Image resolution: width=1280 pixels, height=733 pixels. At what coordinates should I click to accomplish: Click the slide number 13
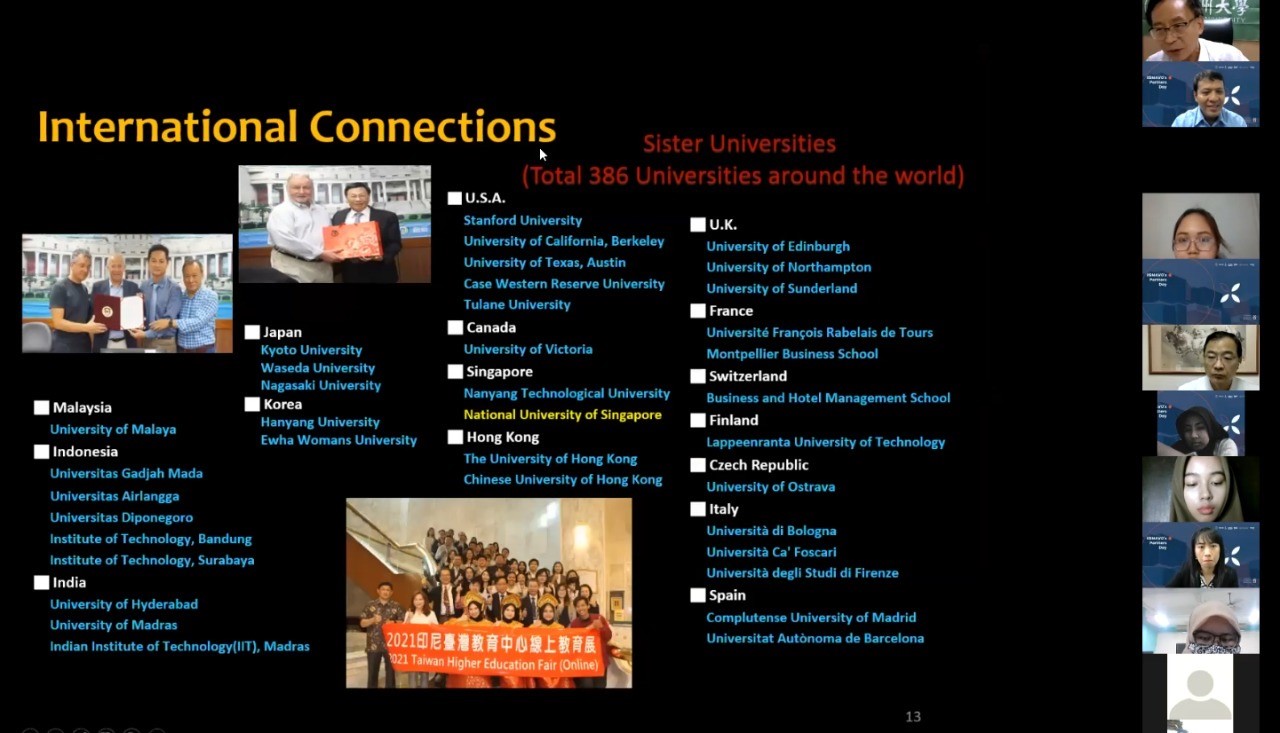pyautogui.click(x=913, y=716)
